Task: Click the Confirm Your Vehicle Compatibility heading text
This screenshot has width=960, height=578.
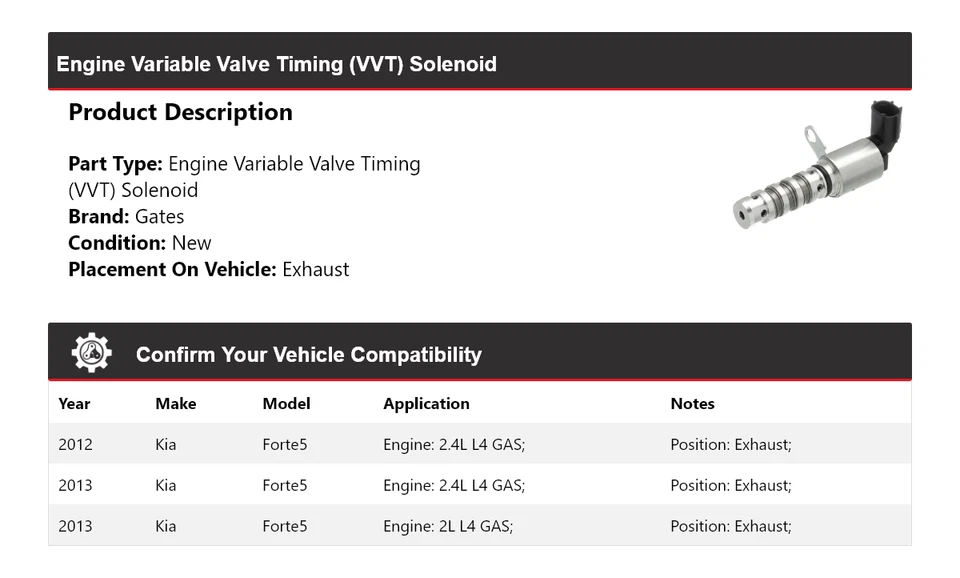Action: coord(308,355)
